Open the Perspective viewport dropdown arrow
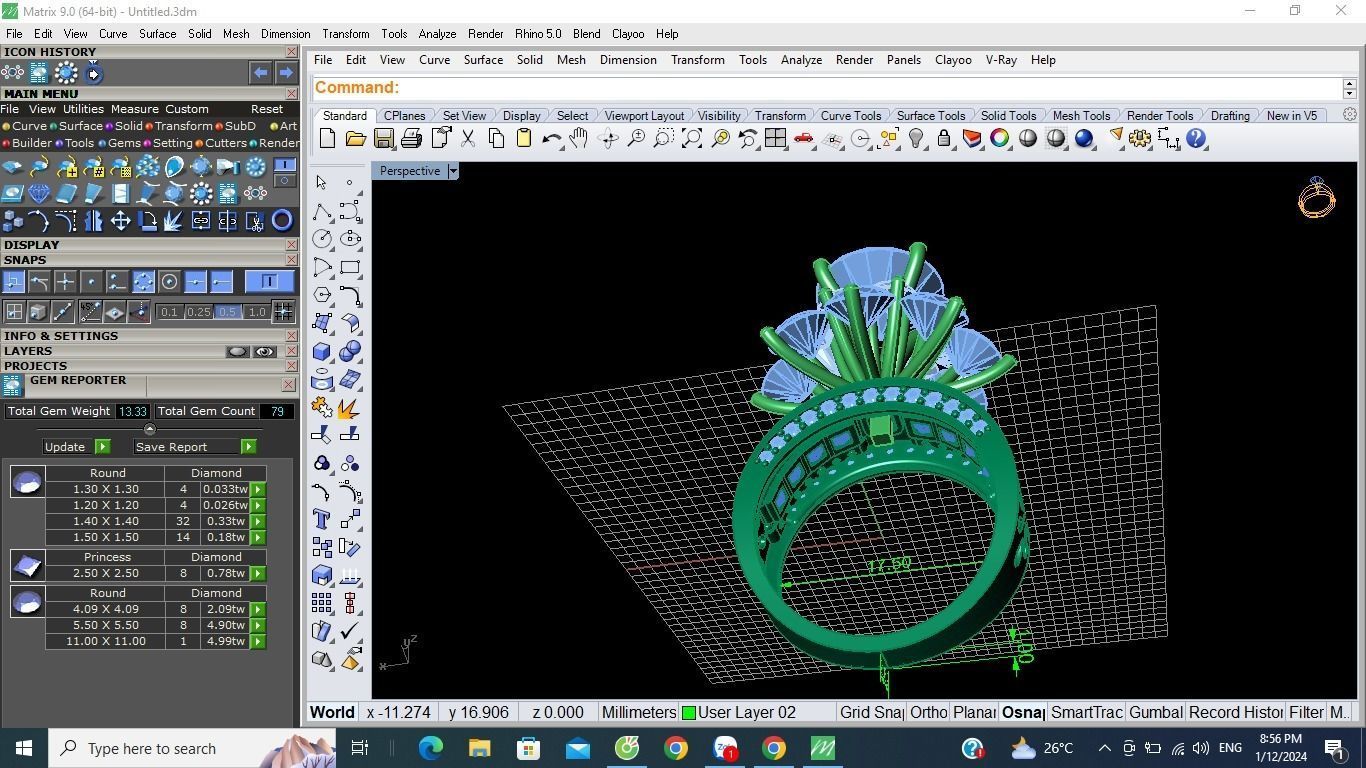1366x768 pixels. [x=452, y=171]
